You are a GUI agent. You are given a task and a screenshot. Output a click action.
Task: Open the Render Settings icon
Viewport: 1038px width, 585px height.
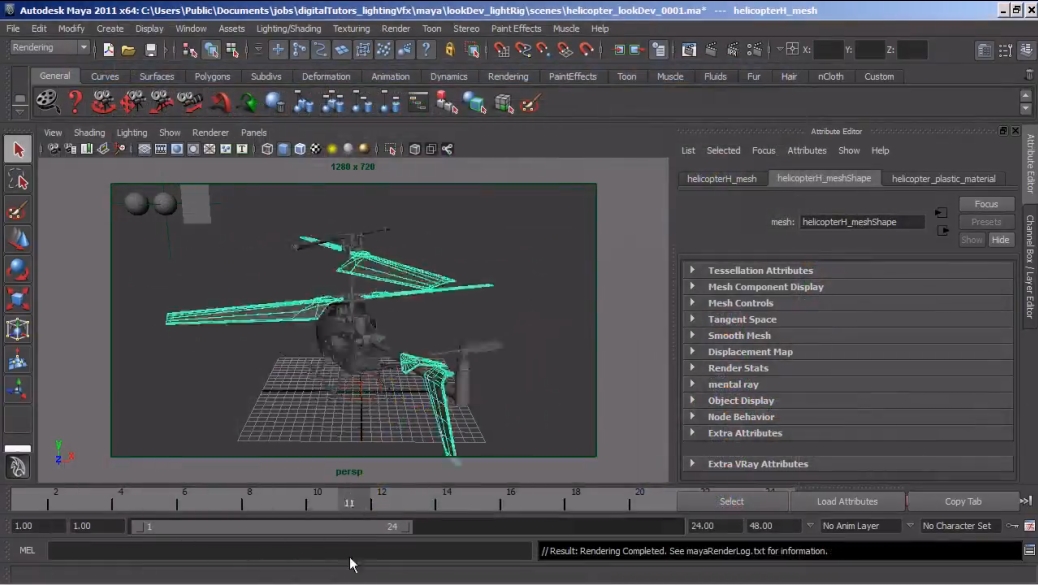pyautogui.click(x=754, y=50)
